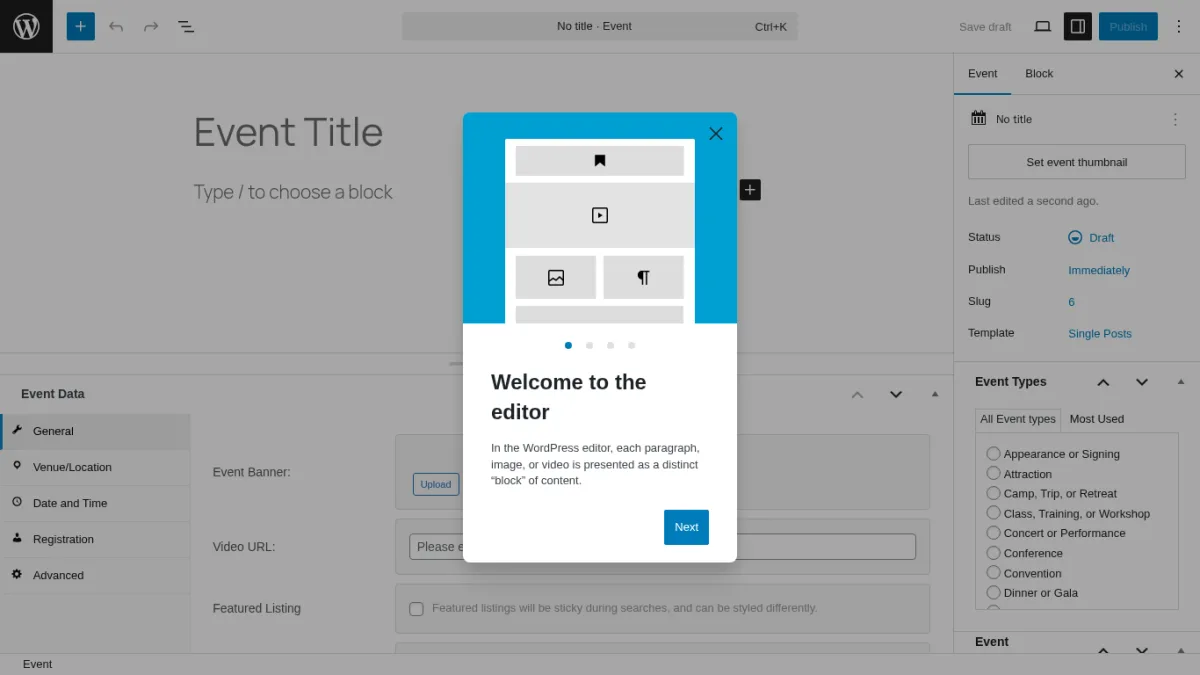The height and width of the screenshot is (675, 1200).
Task: Click the paragraph pilcrow icon in illustration
Action: click(x=643, y=277)
